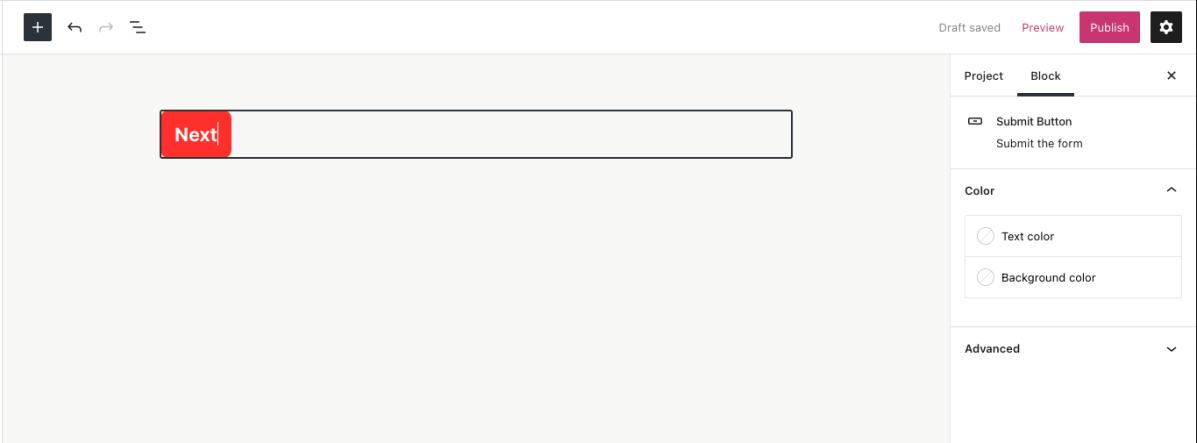1197x443 pixels.
Task: Select the Block tab
Action: (1045, 76)
